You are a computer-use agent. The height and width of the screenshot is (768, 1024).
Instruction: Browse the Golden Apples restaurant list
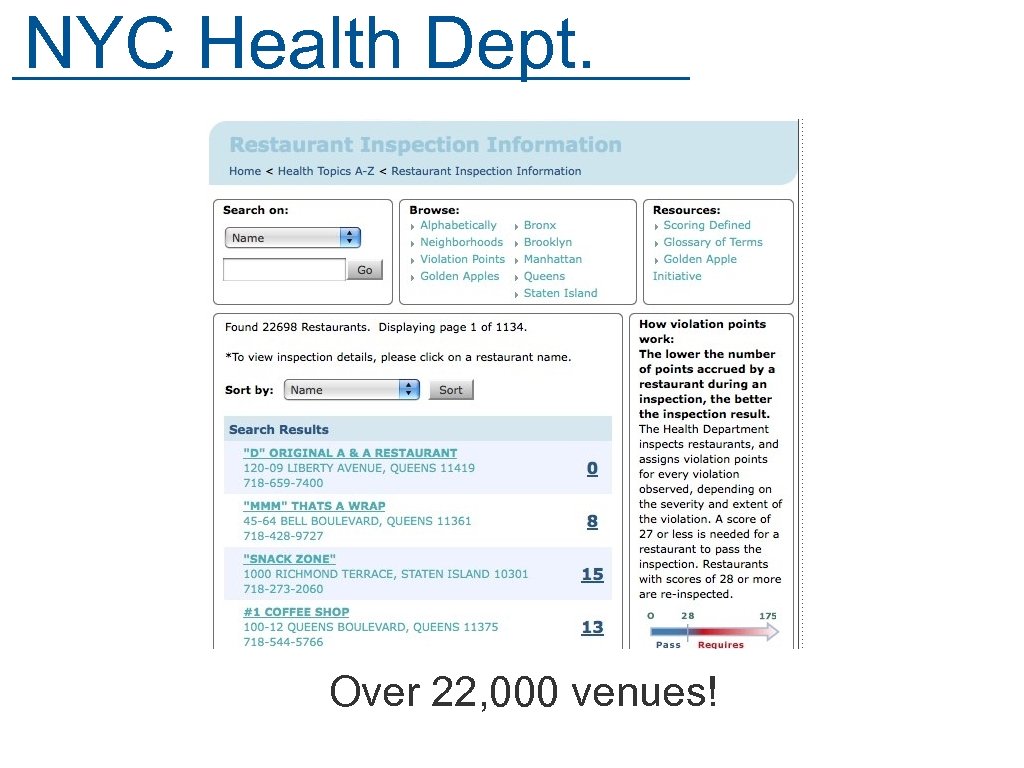click(459, 275)
